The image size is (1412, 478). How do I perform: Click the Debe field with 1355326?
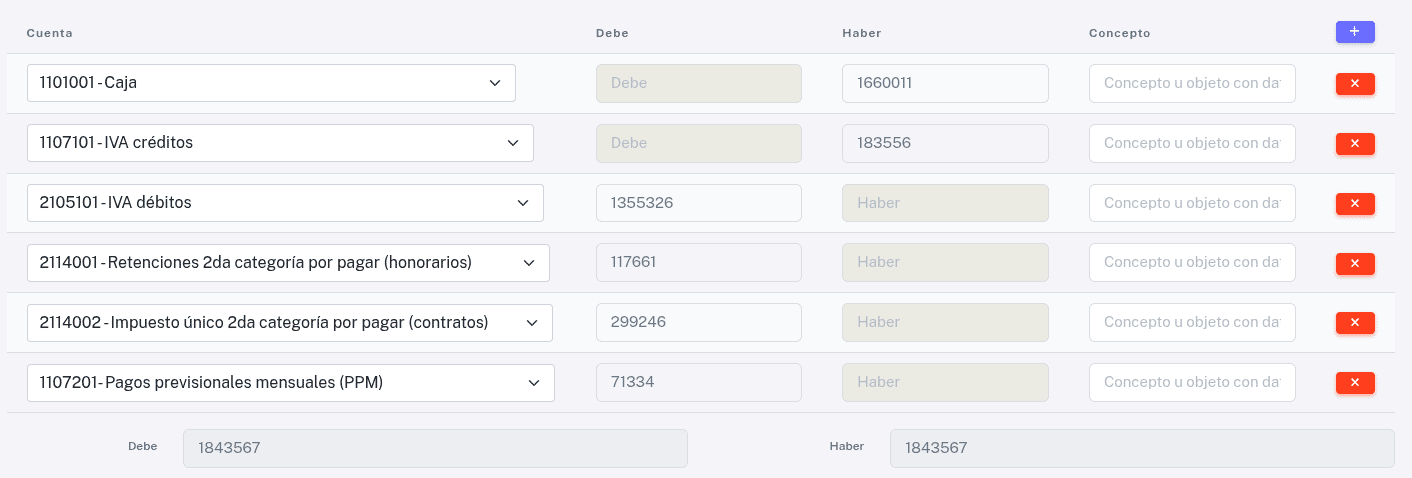(699, 203)
